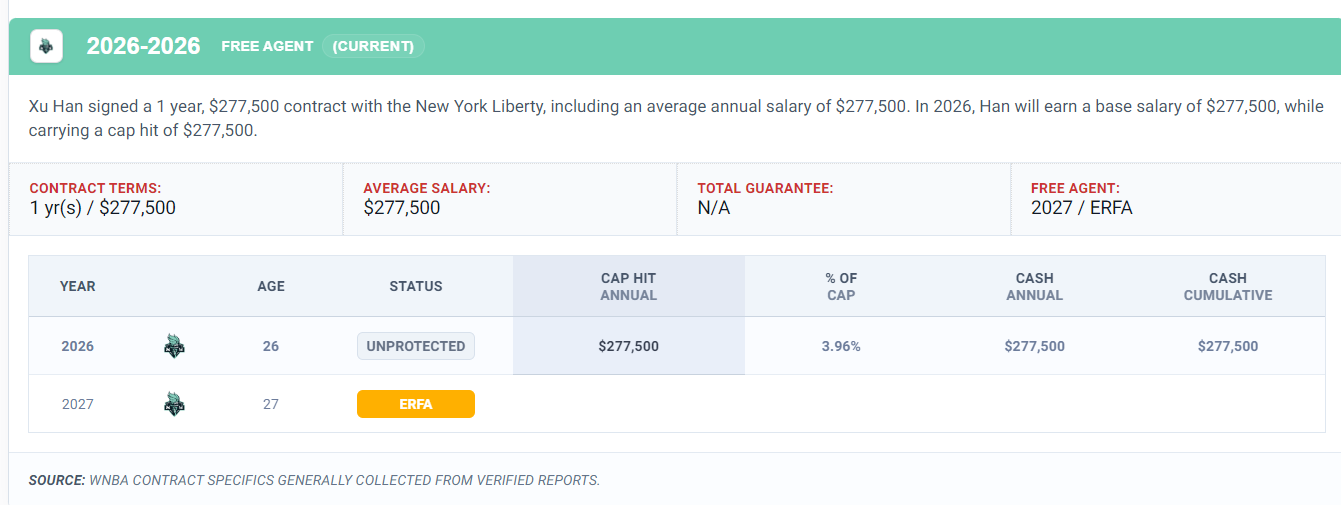1341x505 pixels.
Task: Click the (CURRENT) label badge
Action: (x=373, y=46)
